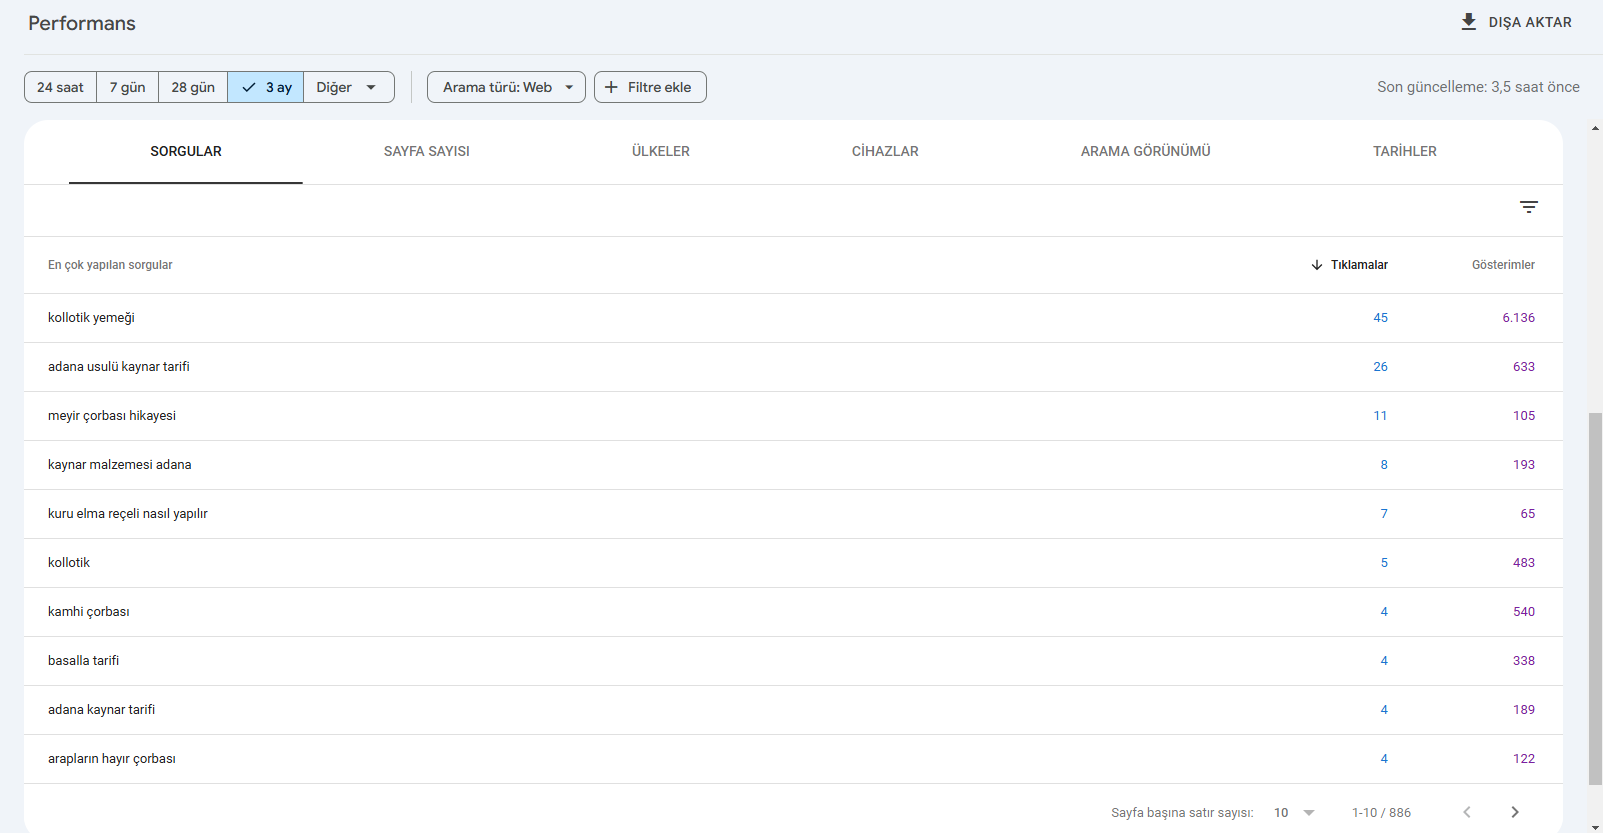Click the scrollbar up arrow
This screenshot has height=833, width=1603.
(1595, 128)
